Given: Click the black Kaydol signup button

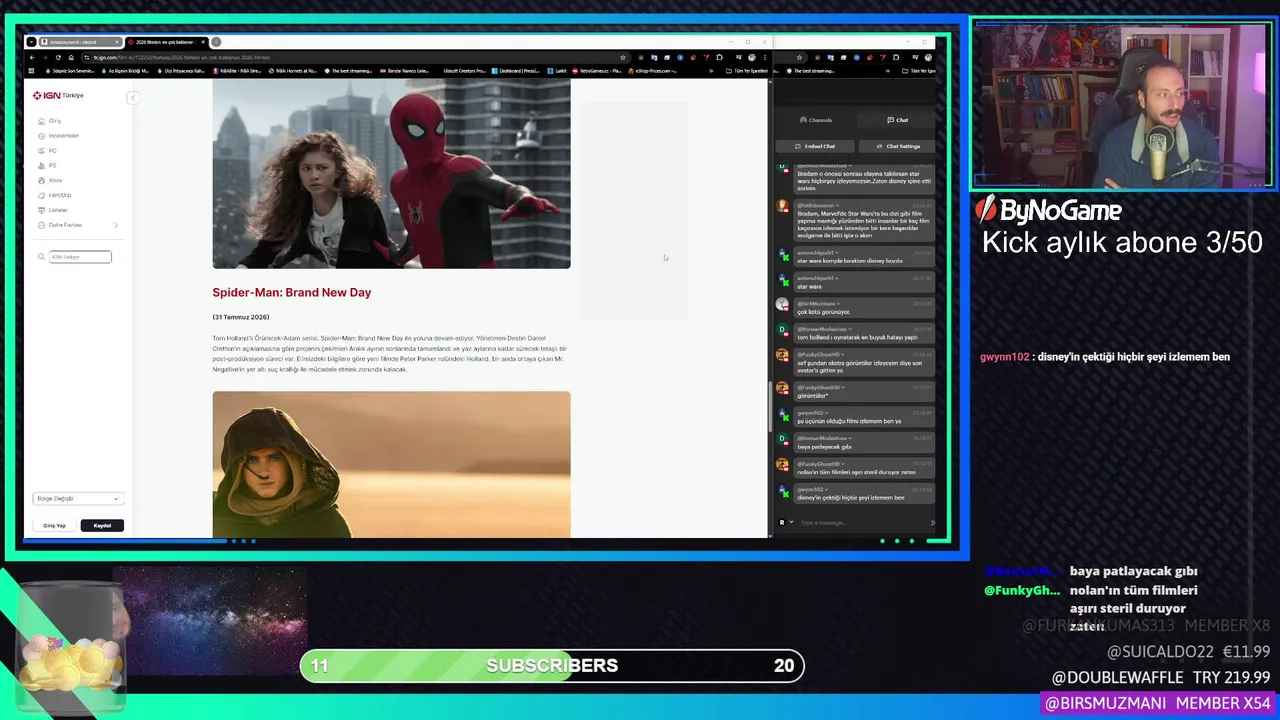Looking at the screenshot, I should tap(102, 525).
